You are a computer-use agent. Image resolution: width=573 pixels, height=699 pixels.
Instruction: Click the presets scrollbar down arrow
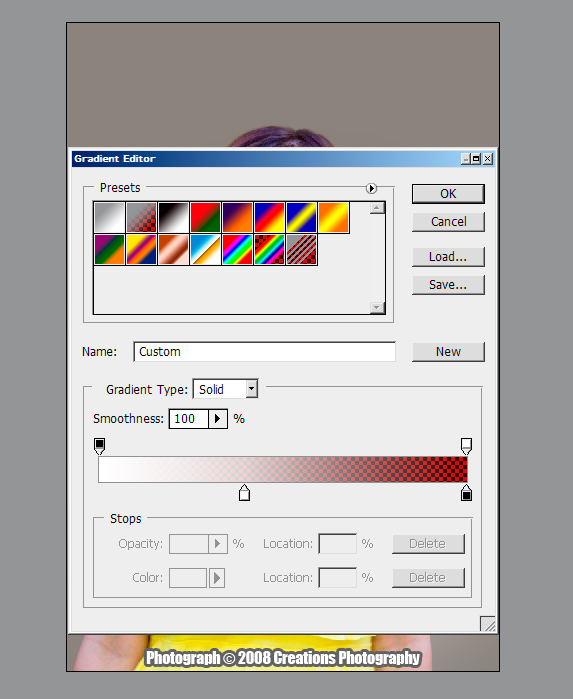[377, 308]
